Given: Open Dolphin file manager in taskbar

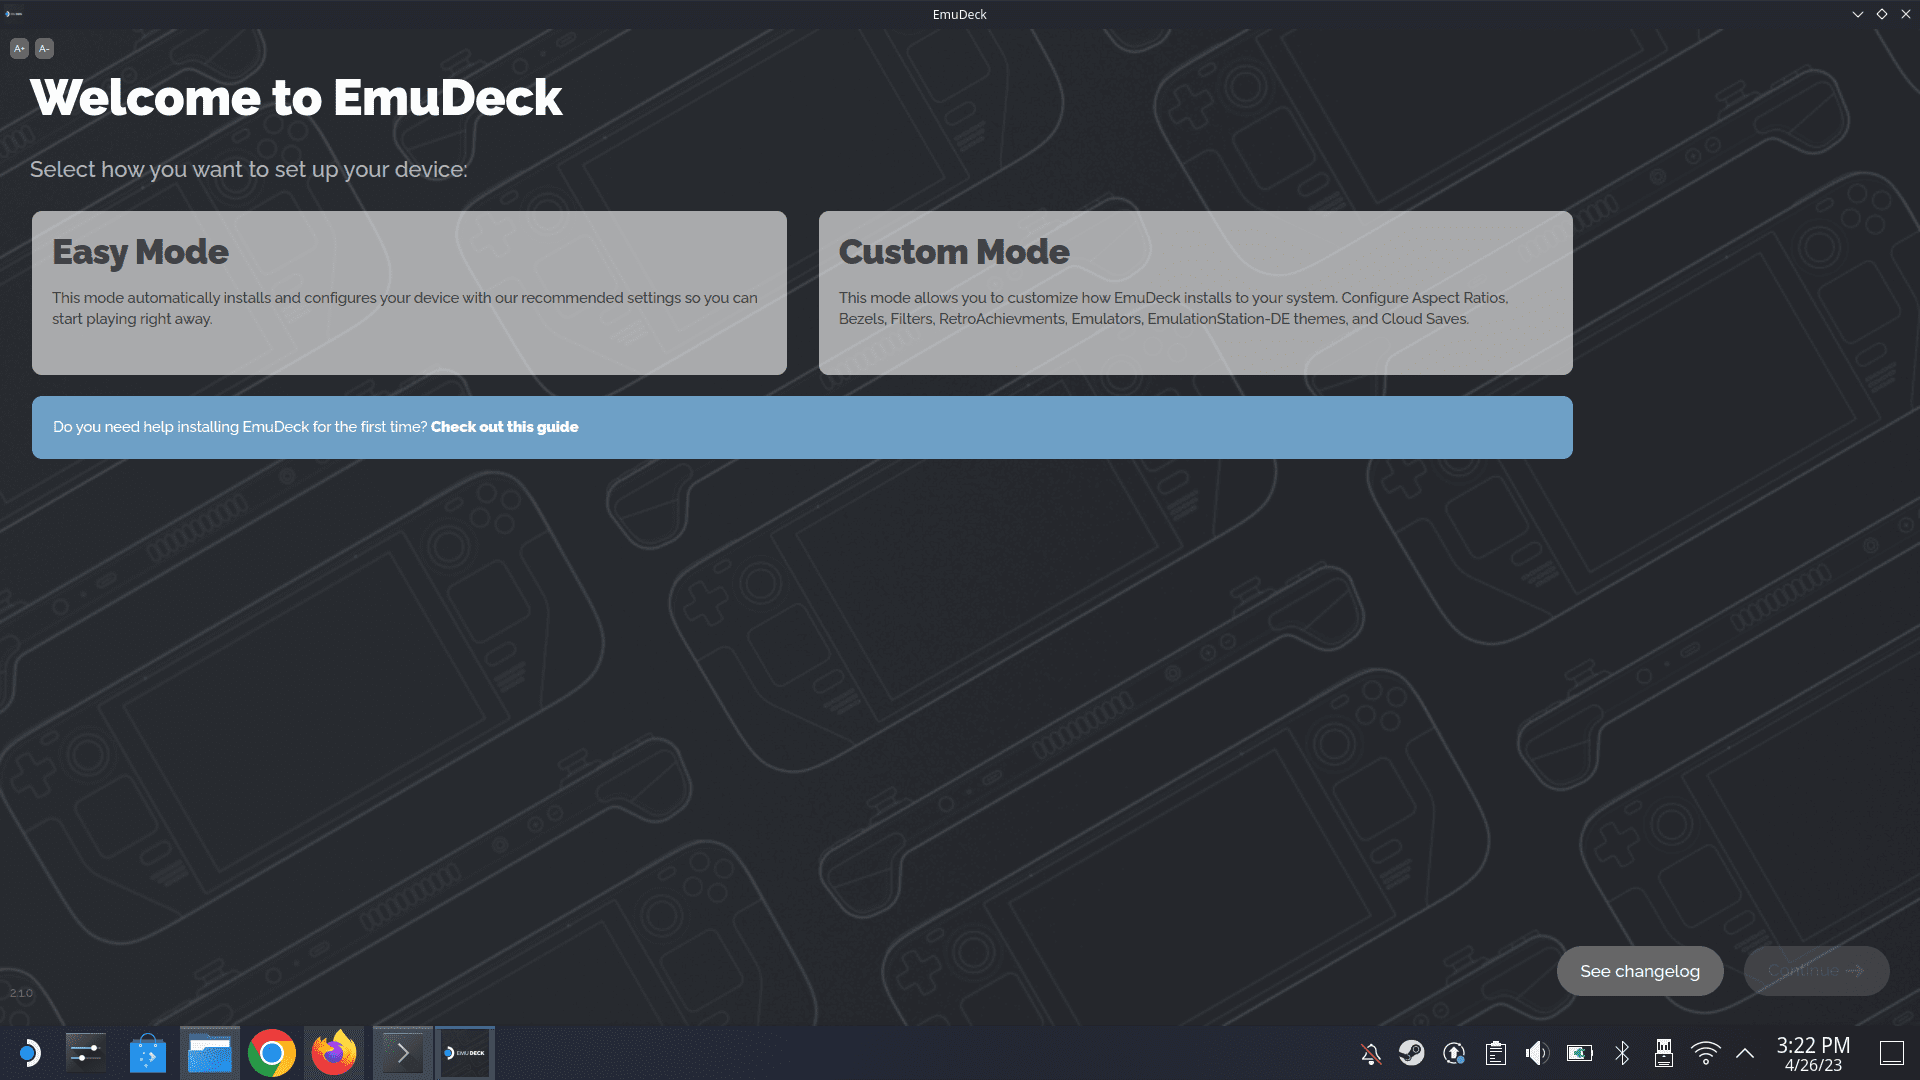Looking at the screenshot, I should pos(210,1053).
